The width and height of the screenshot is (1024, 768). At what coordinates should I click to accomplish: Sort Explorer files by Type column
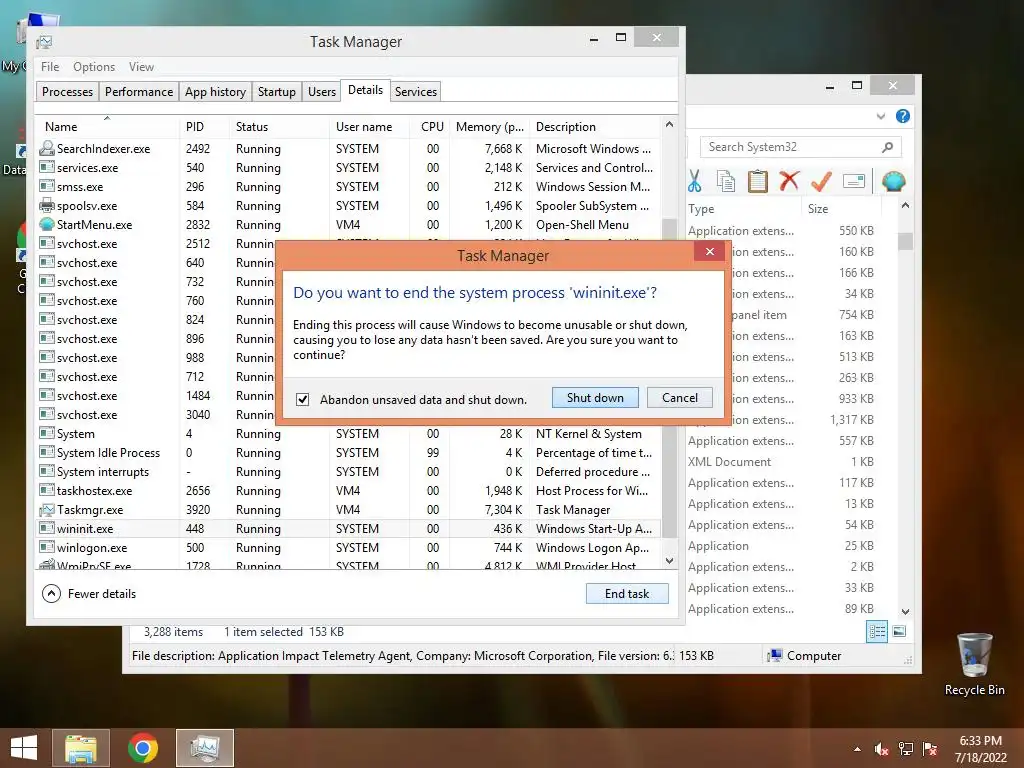[743, 209]
